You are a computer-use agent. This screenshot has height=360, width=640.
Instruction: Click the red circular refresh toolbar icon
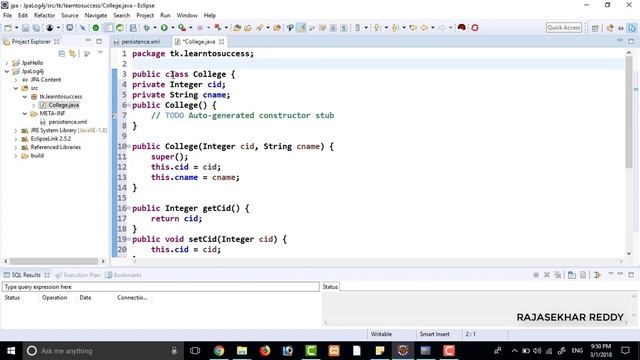point(475,28)
